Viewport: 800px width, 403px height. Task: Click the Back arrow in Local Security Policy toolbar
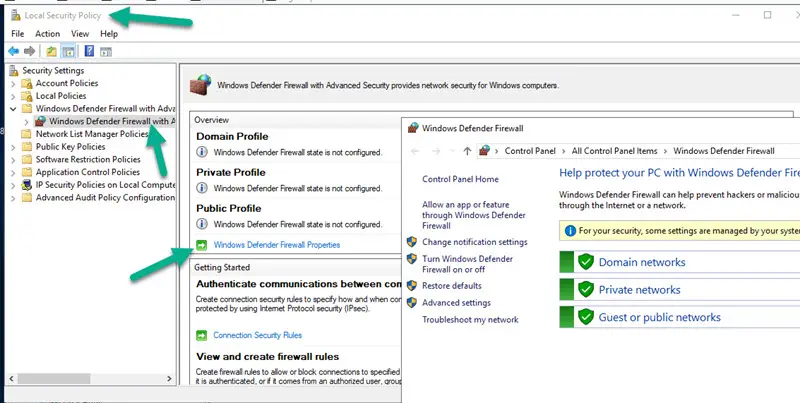13,51
